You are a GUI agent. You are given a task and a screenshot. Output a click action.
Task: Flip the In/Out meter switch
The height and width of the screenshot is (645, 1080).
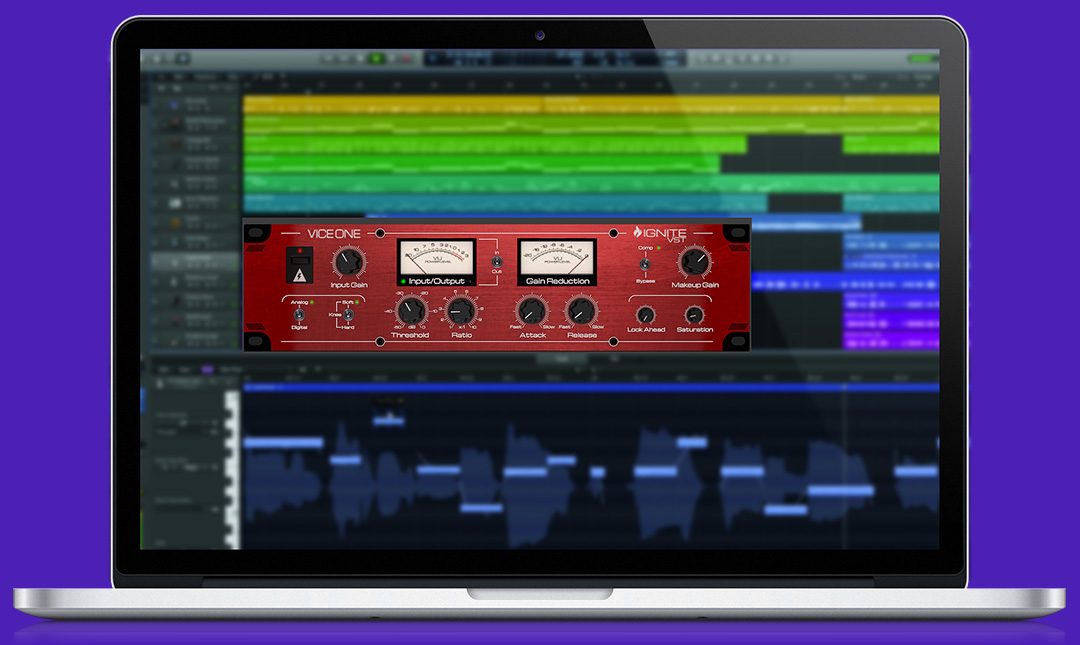(497, 262)
